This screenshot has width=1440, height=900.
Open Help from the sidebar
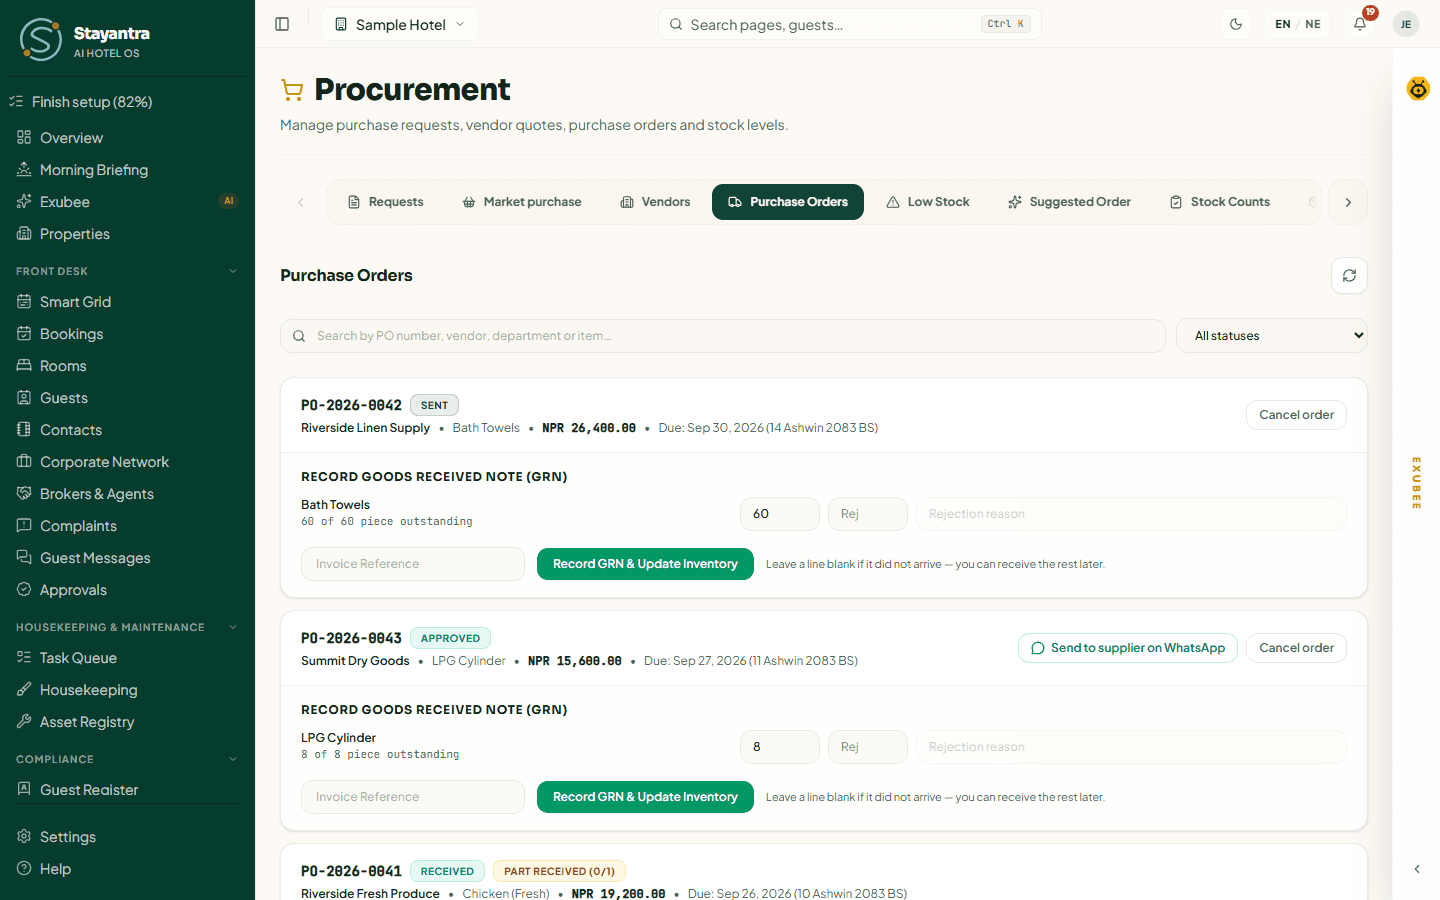pos(55,869)
